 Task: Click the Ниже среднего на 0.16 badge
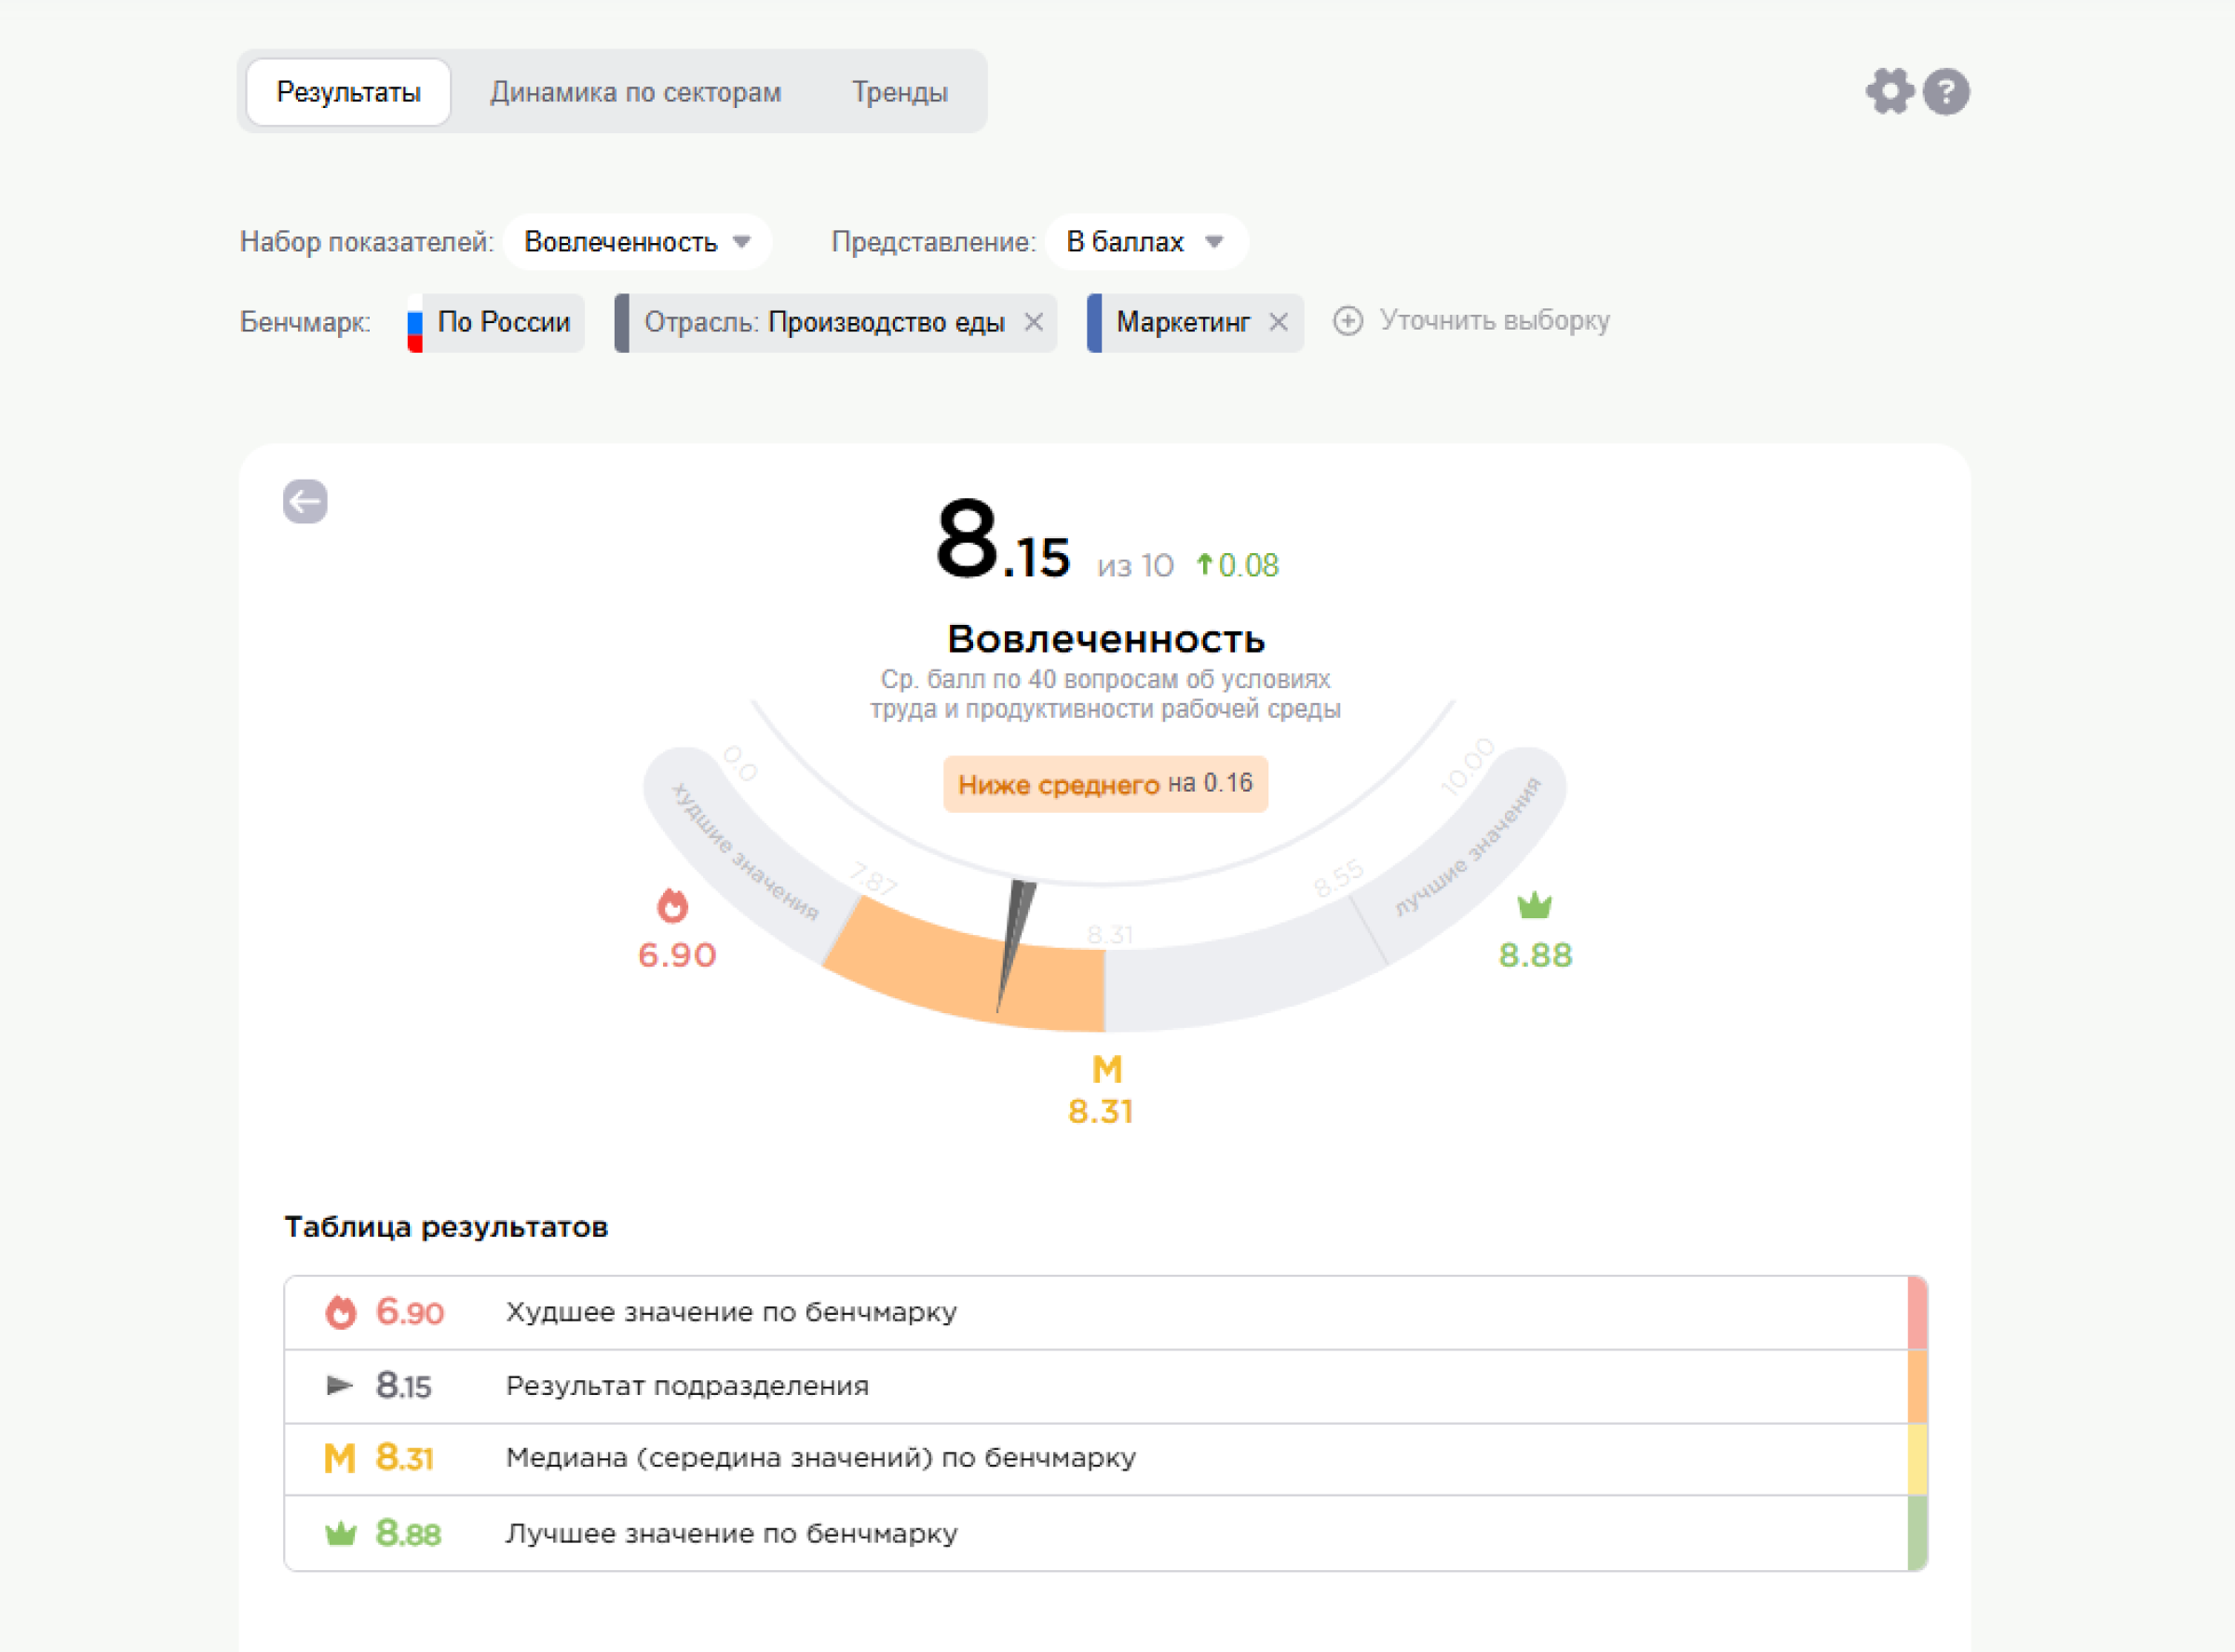pyautogui.click(x=1105, y=784)
